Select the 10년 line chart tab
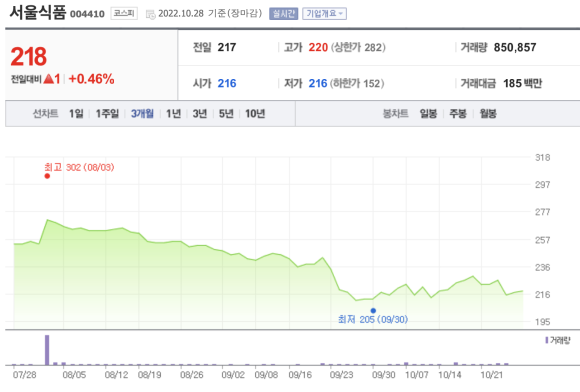Viewport: 580px width, 392px height. 255,114
